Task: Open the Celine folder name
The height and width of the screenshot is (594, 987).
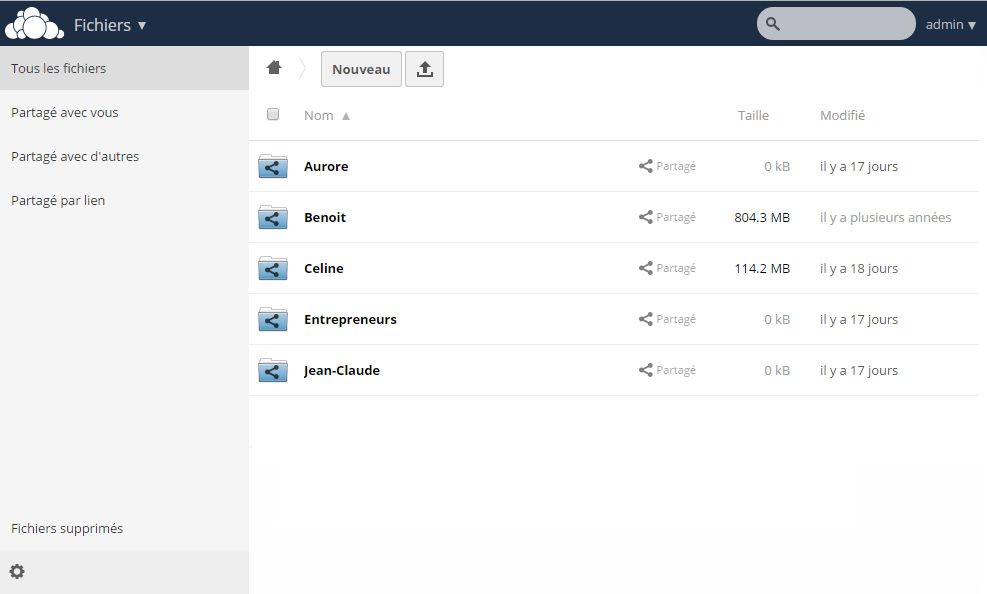Action: [324, 268]
